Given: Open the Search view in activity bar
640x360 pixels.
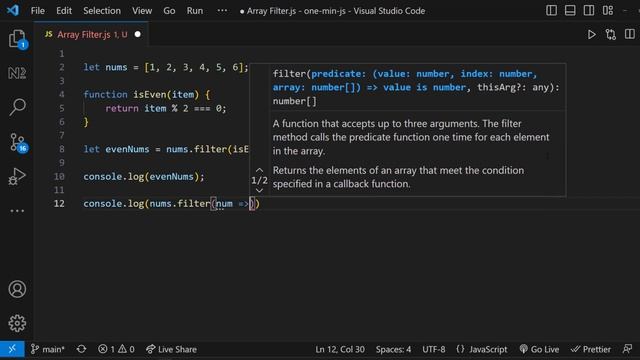Looking at the screenshot, I should coord(17,107).
